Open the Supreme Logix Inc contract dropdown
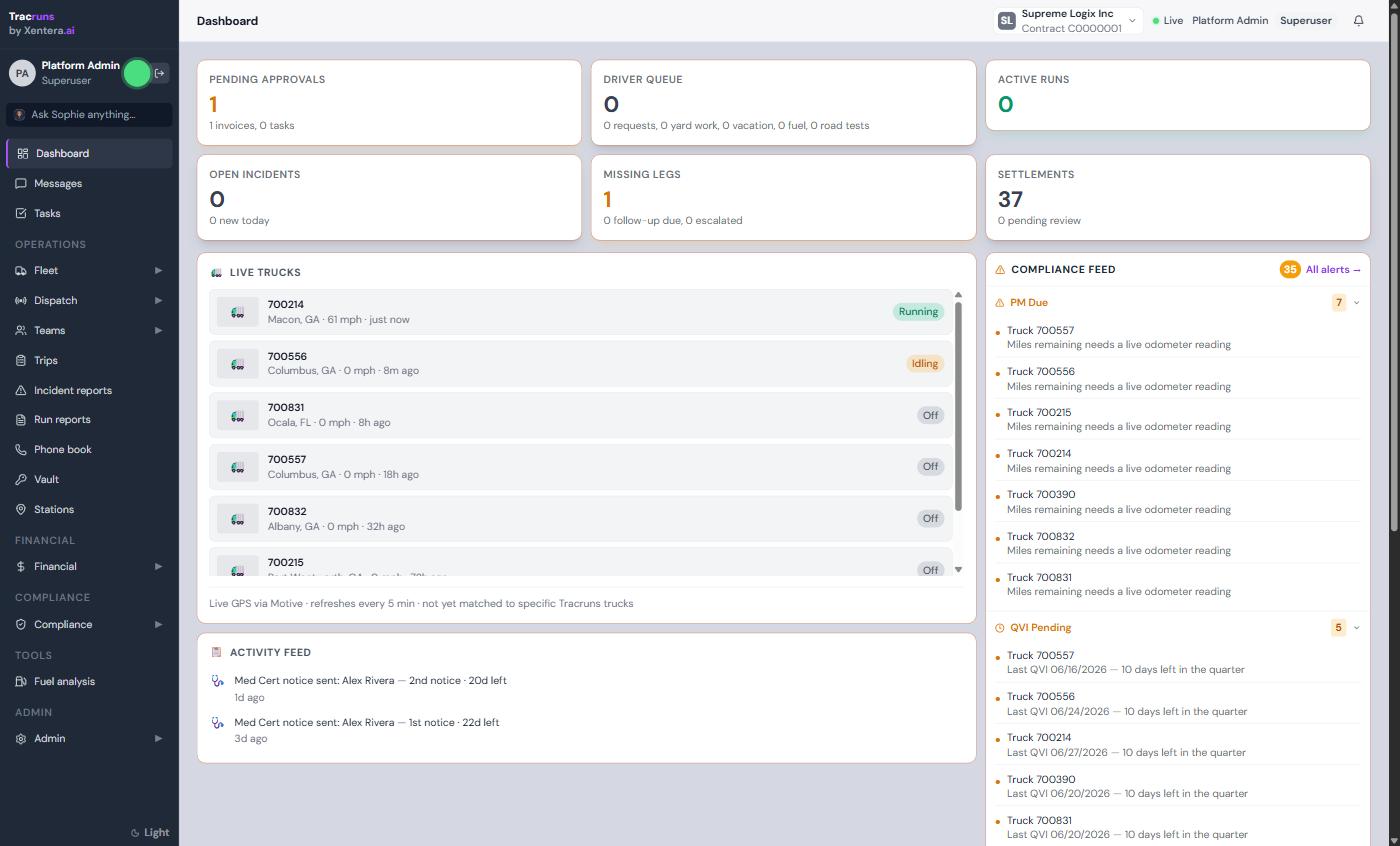Viewport: 1400px width, 846px height. 1068,21
